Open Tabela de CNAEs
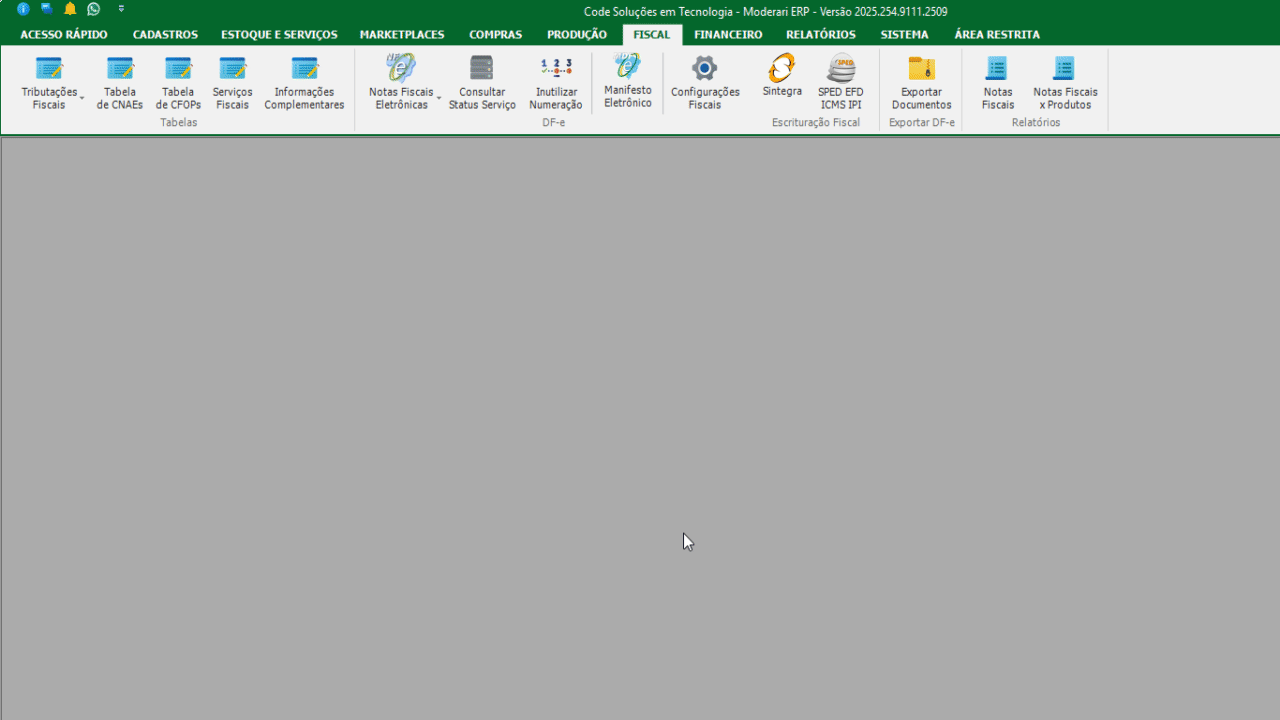1280x720 pixels. click(120, 82)
